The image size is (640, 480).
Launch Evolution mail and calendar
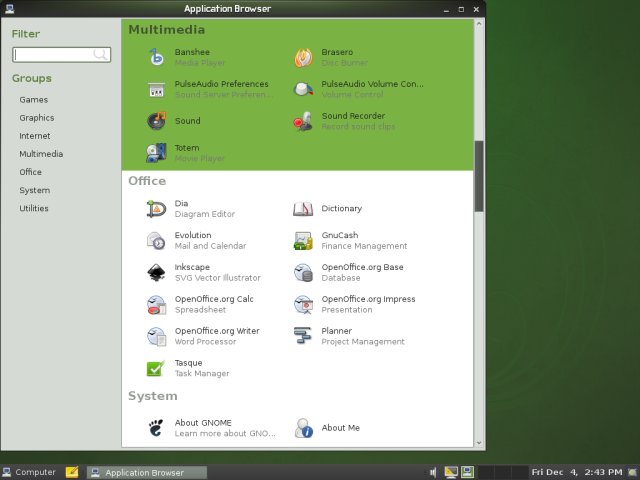[x=156, y=241]
